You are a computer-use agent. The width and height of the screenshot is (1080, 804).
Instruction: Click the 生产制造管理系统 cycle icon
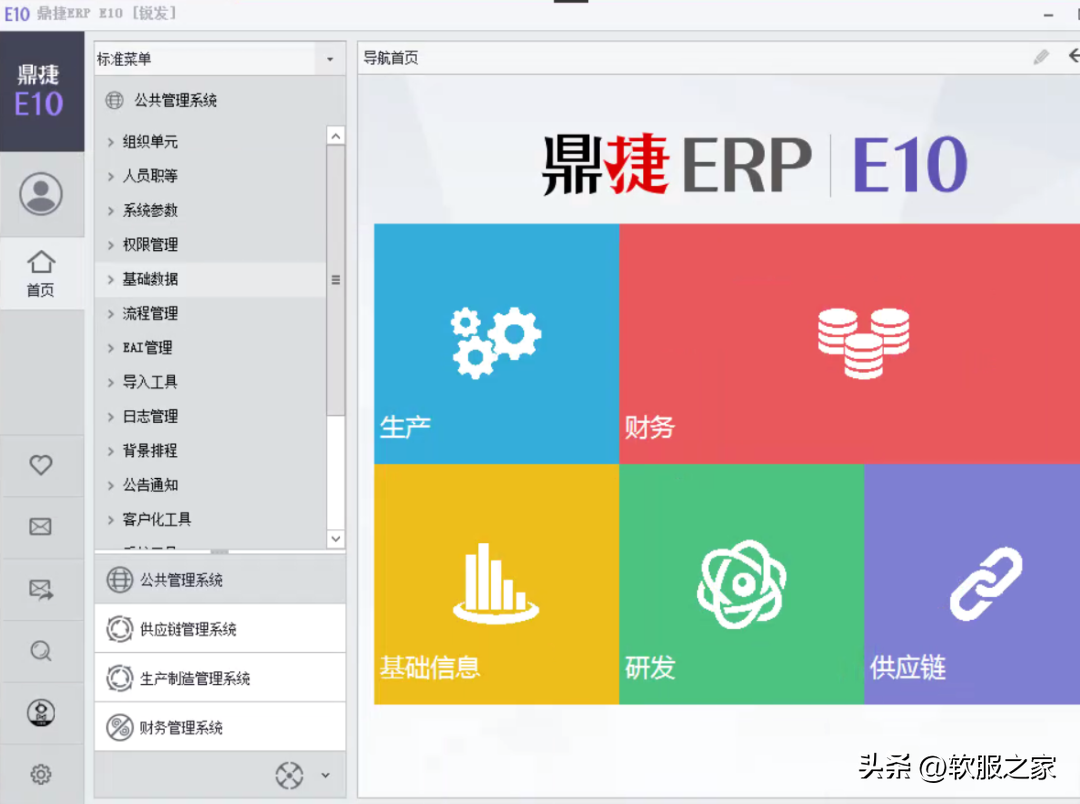click(x=119, y=678)
